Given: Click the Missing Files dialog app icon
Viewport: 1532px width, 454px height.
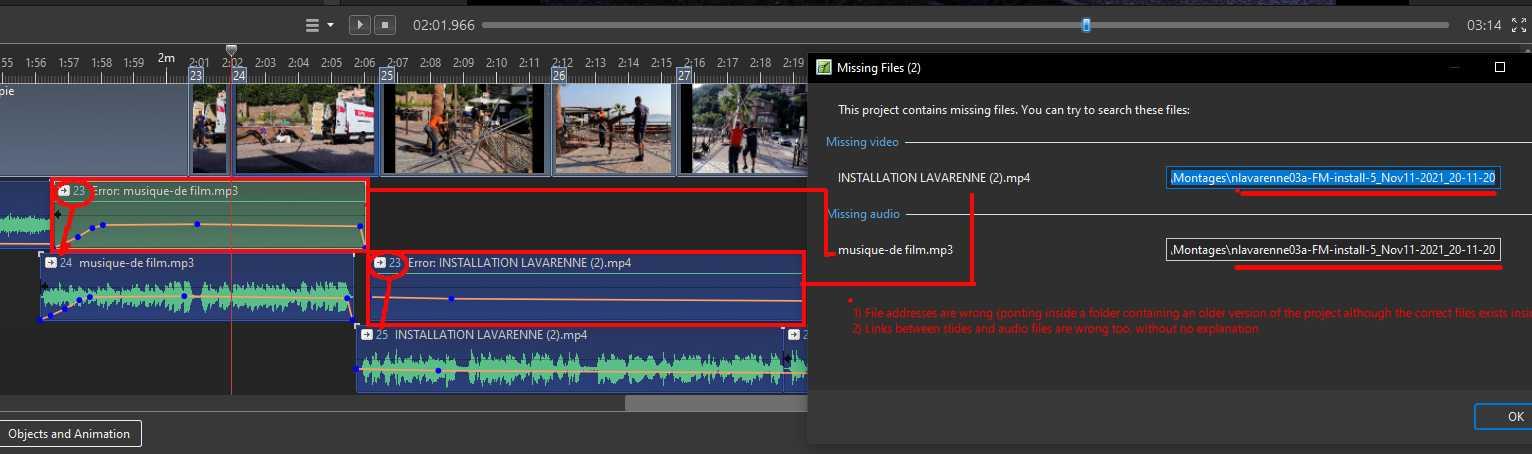Looking at the screenshot, I should point(824,68).
